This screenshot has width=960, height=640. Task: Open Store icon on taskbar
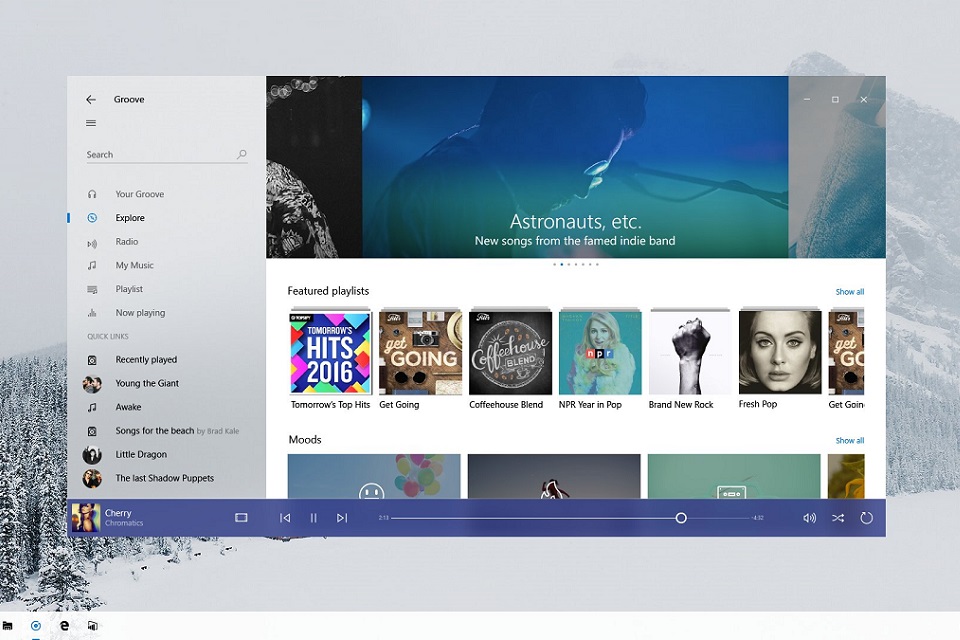(92, 626)
